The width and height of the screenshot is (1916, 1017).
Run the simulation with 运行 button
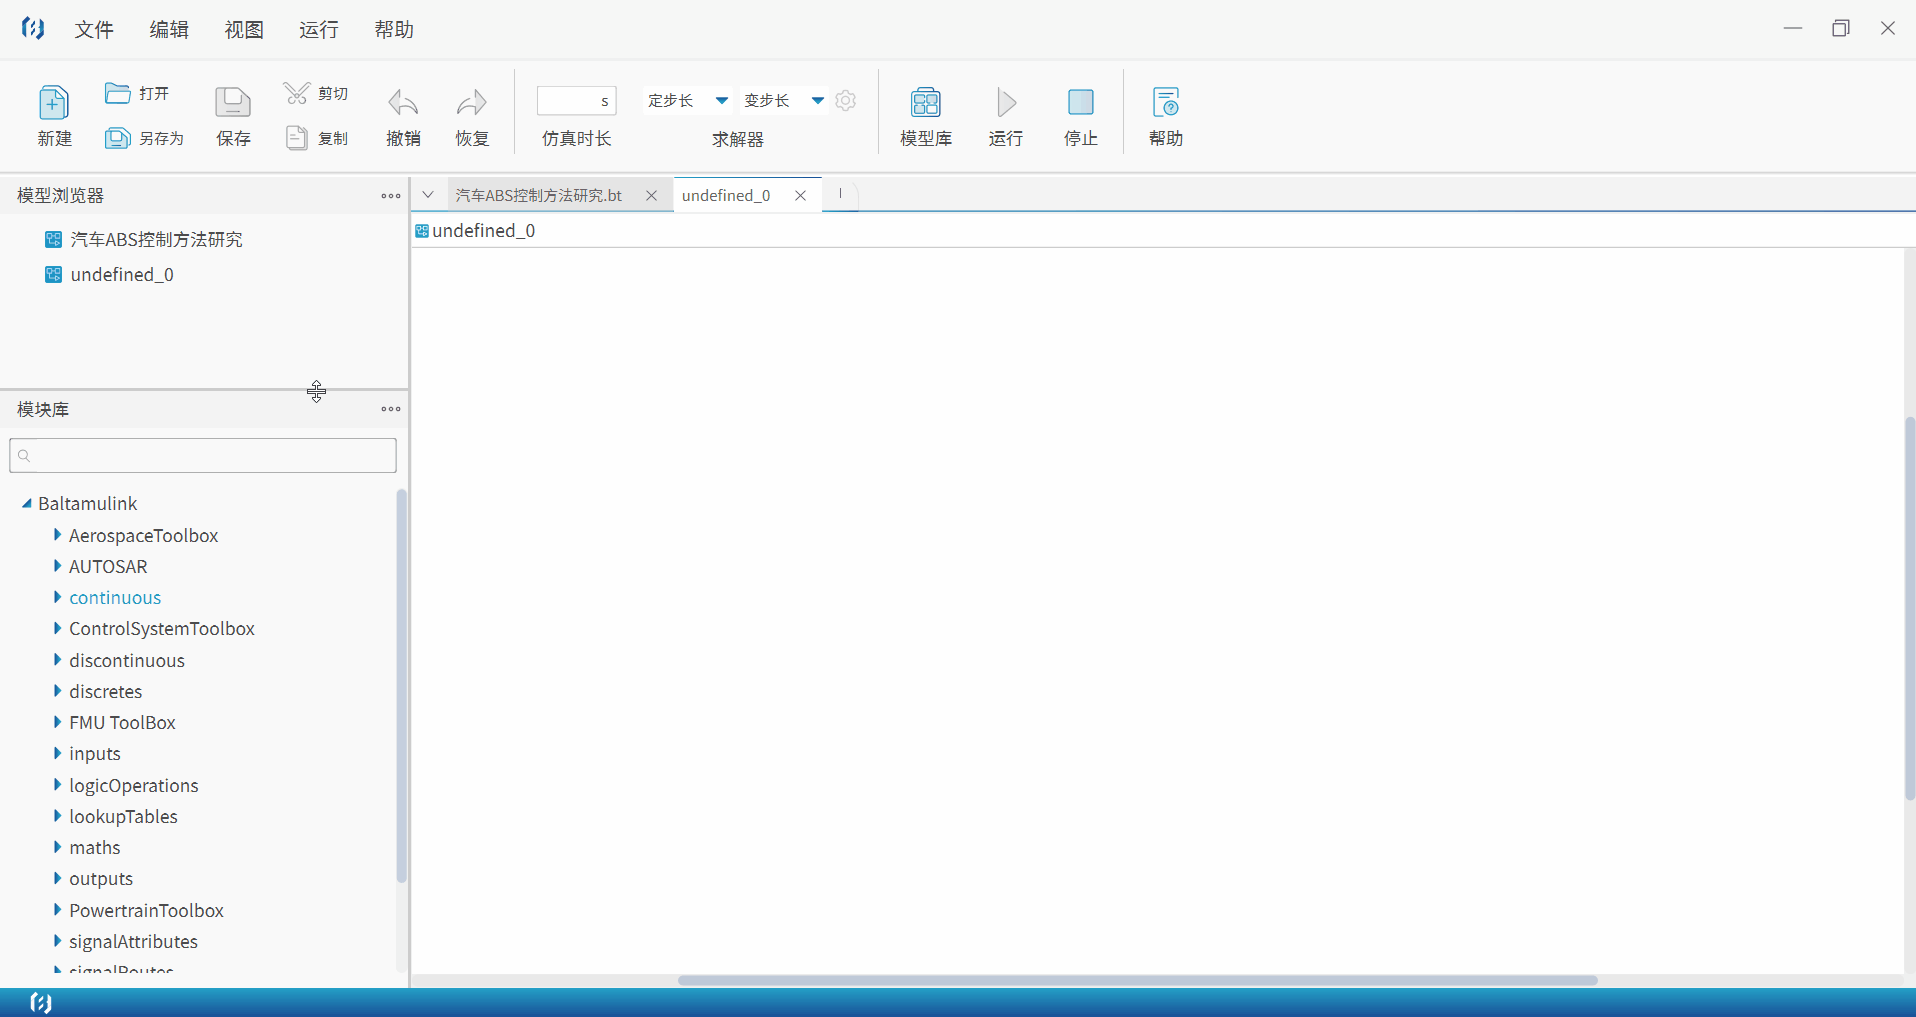[1006, 103]
